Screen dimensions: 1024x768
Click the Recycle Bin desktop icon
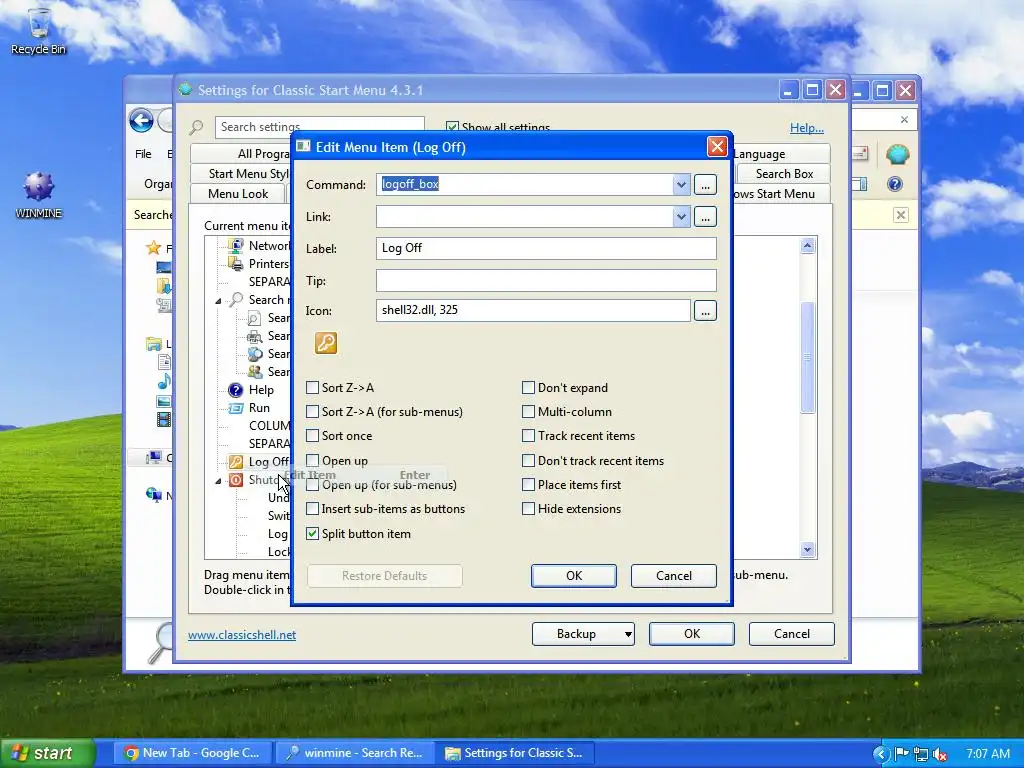pyautogui.click(x=39, y=31)
